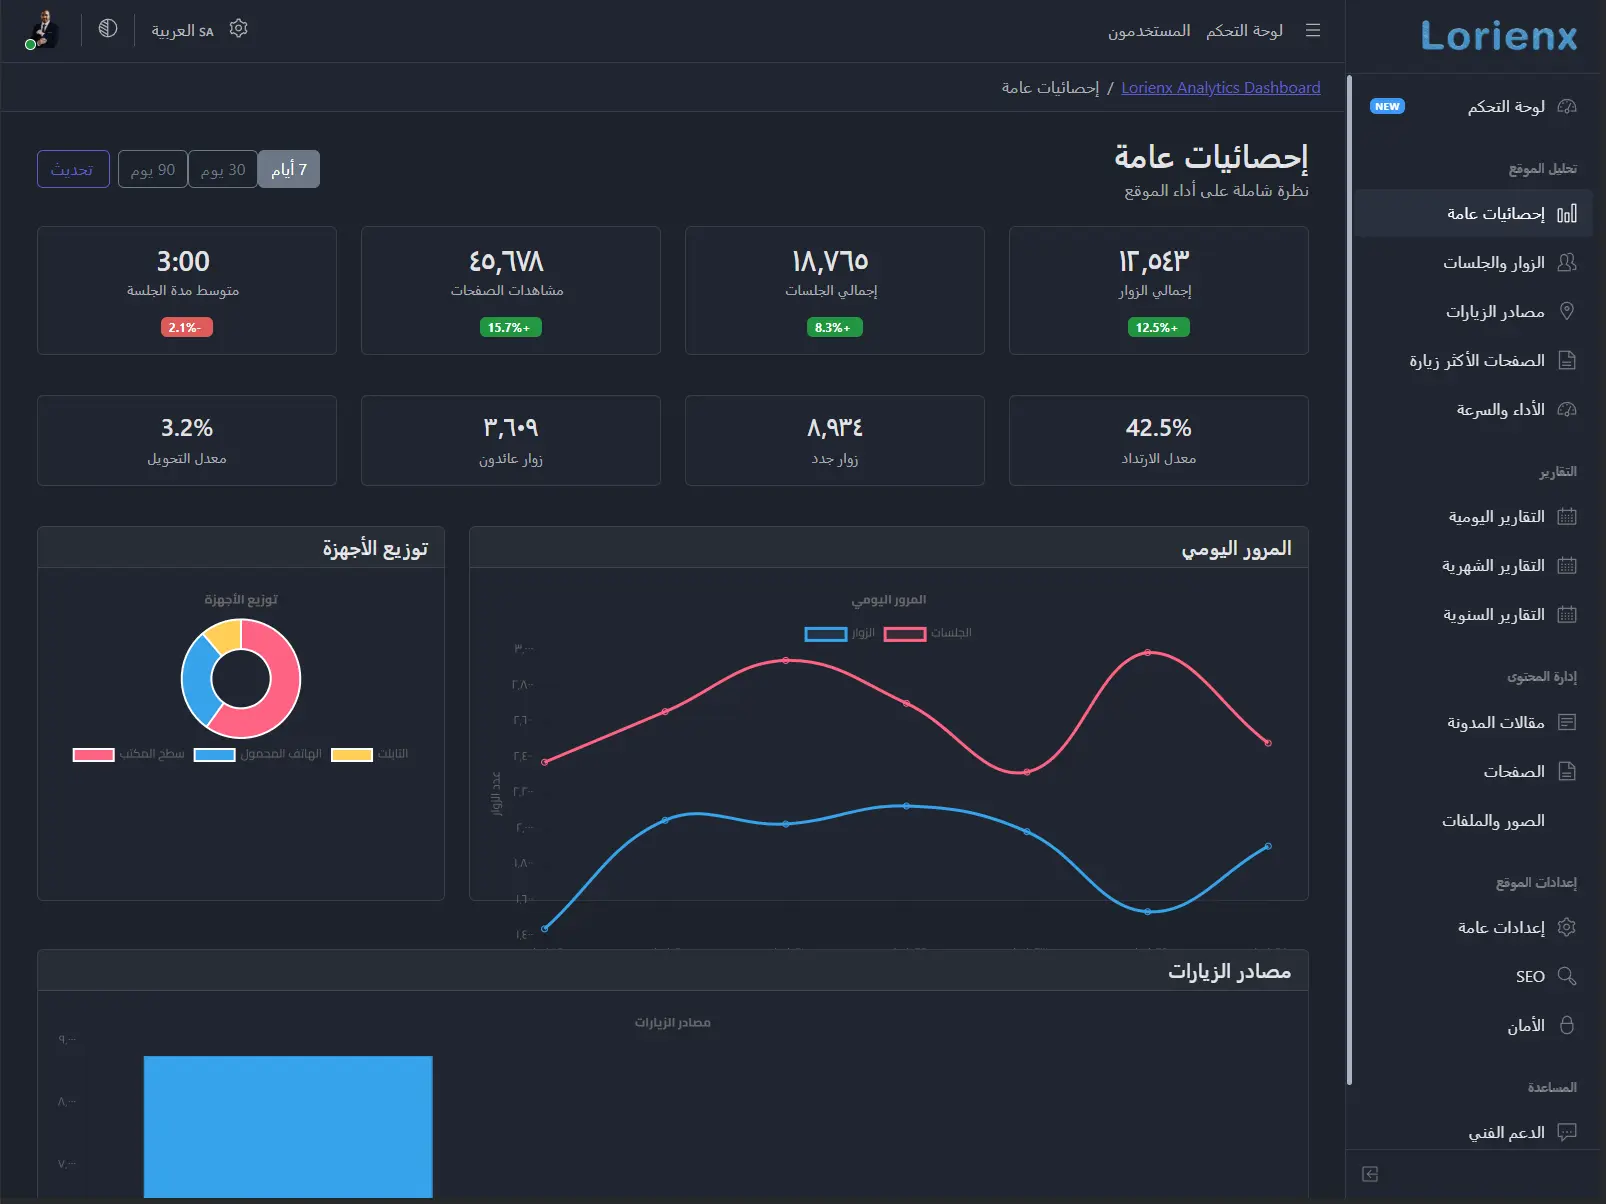The width and height of the screenshot is (1606, 1204).
Task: Click the settings gear in the top bar
Action: [238, 29]
